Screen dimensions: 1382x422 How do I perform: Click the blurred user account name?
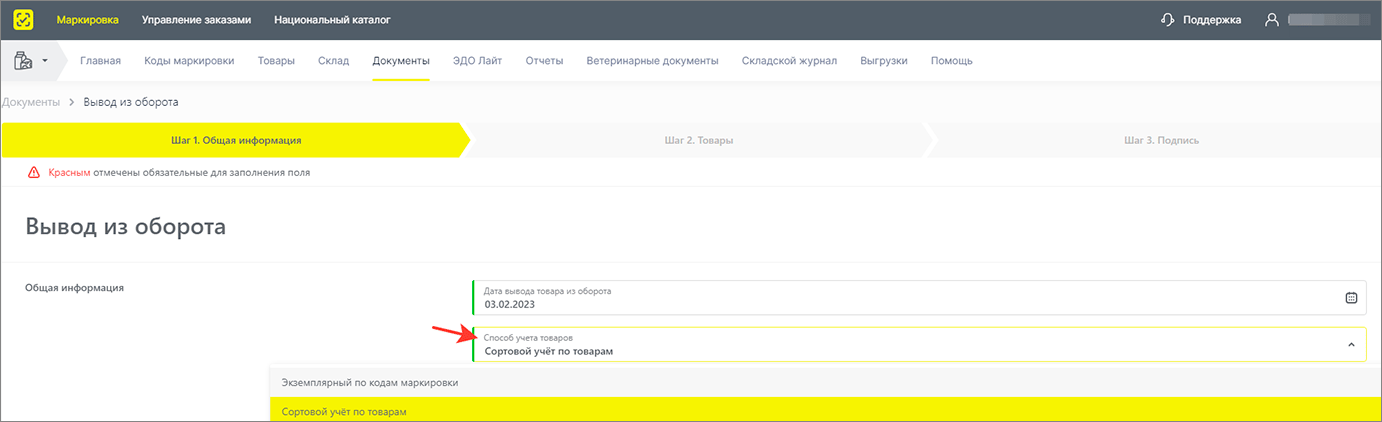coord(1327,19)
